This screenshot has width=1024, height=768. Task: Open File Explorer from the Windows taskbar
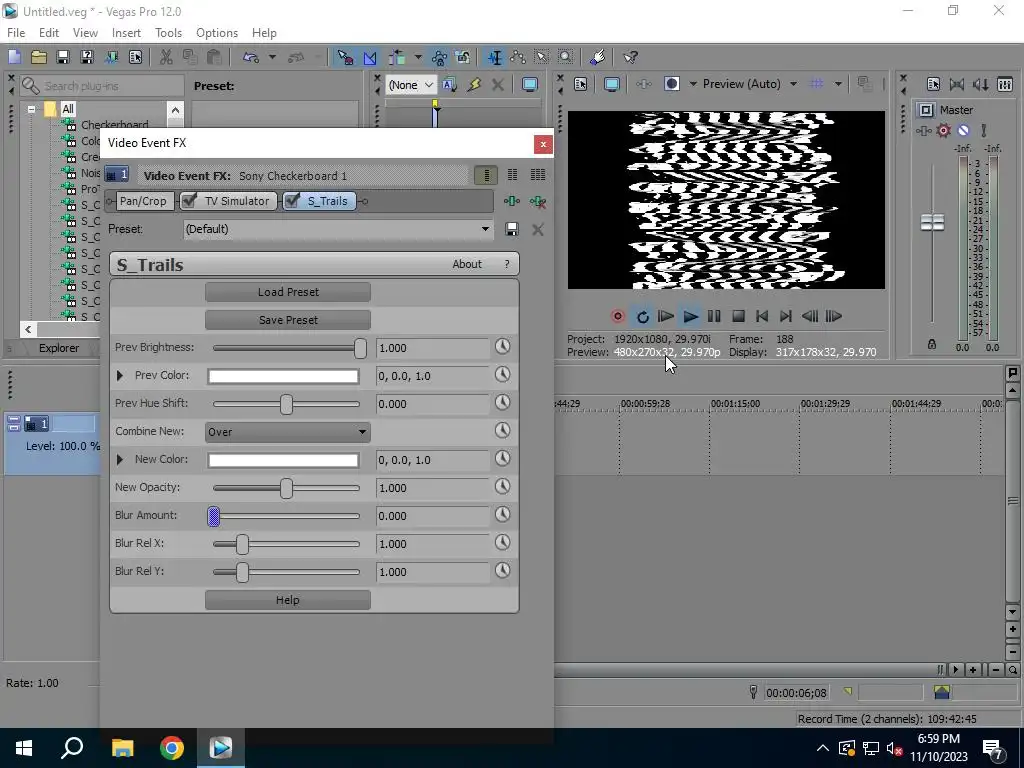click(x=122, y=748)
